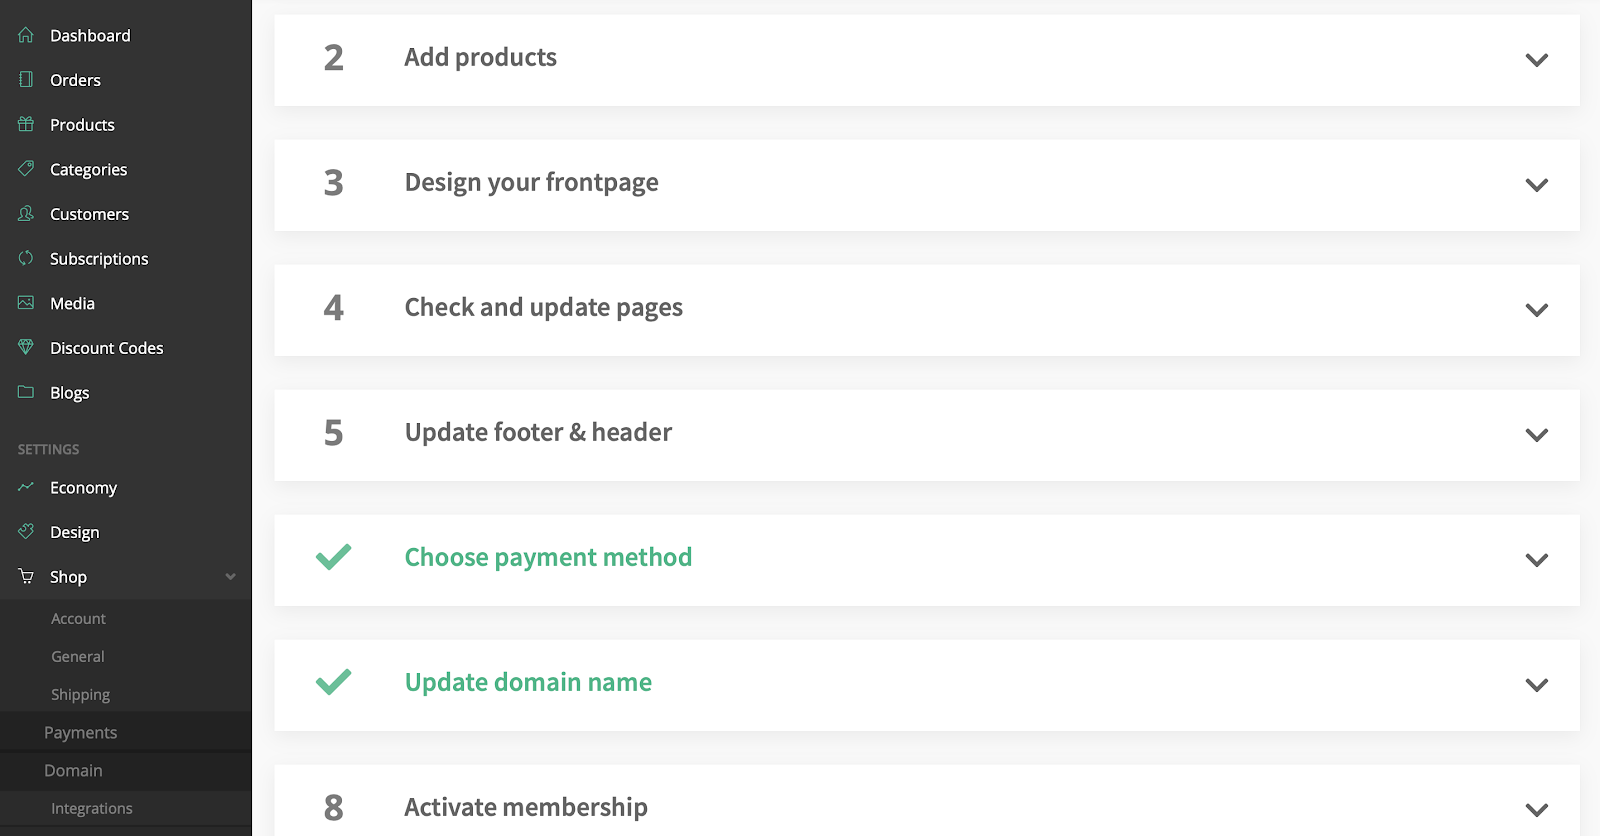Open Economy settings
This screenshot has height=836, width=1600.
tap(83, 488)
